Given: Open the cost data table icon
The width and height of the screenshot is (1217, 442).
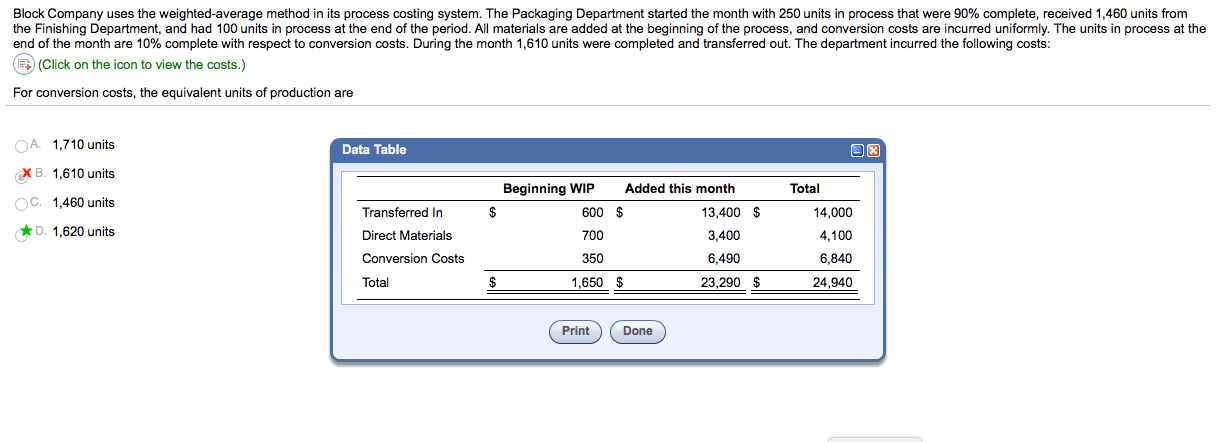Looking at the screenshot, I should [x=23, y=65].
